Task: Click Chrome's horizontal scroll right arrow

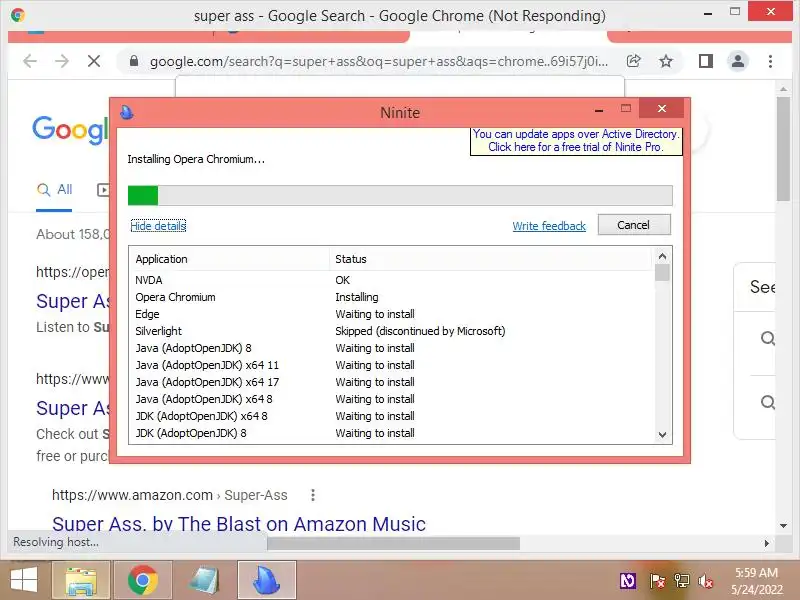Action: coord(766,543)
